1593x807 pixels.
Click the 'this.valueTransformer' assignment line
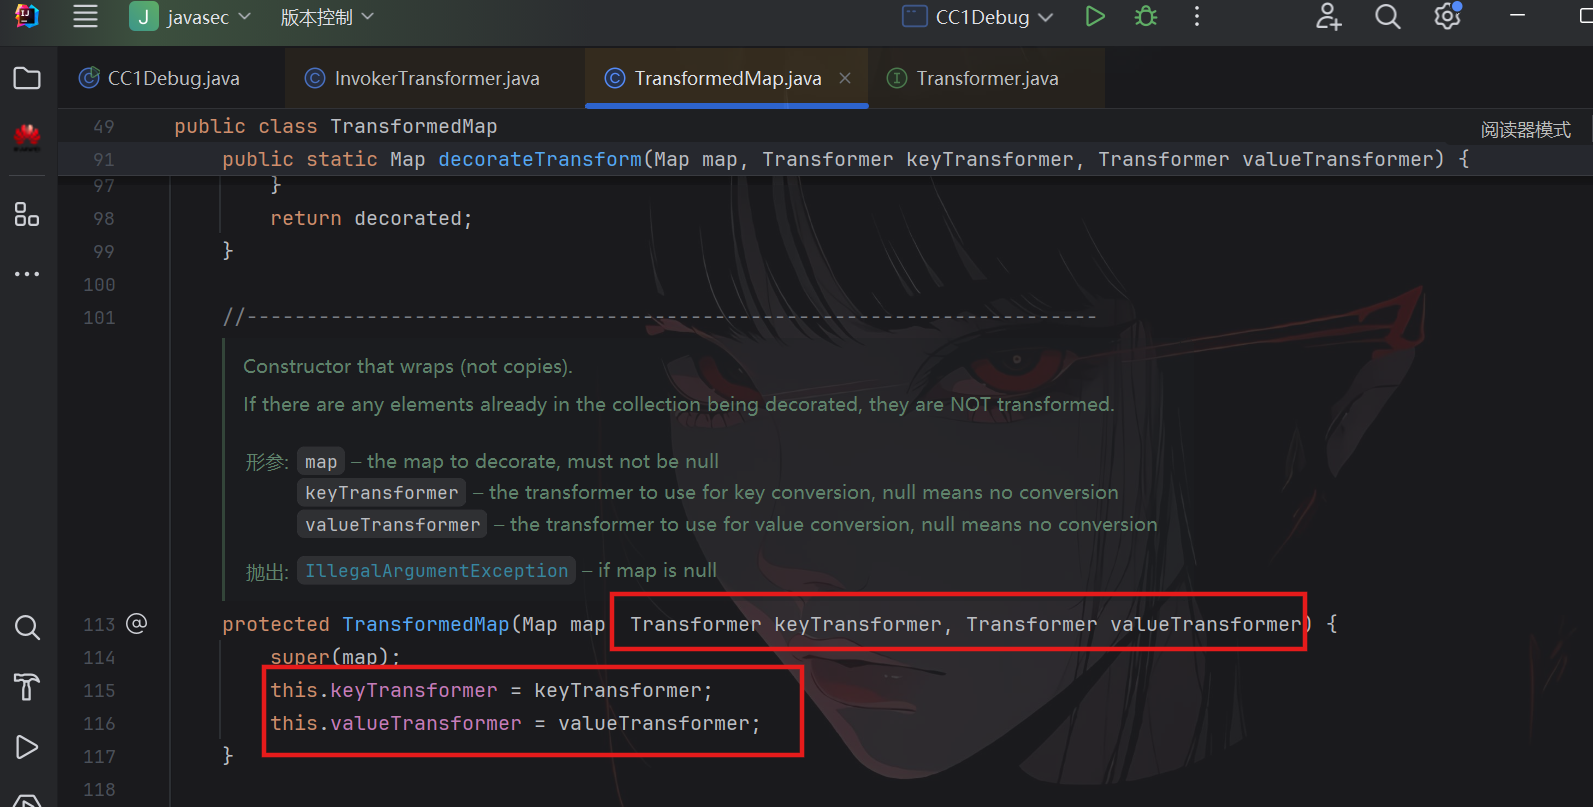tap(515, 723)
